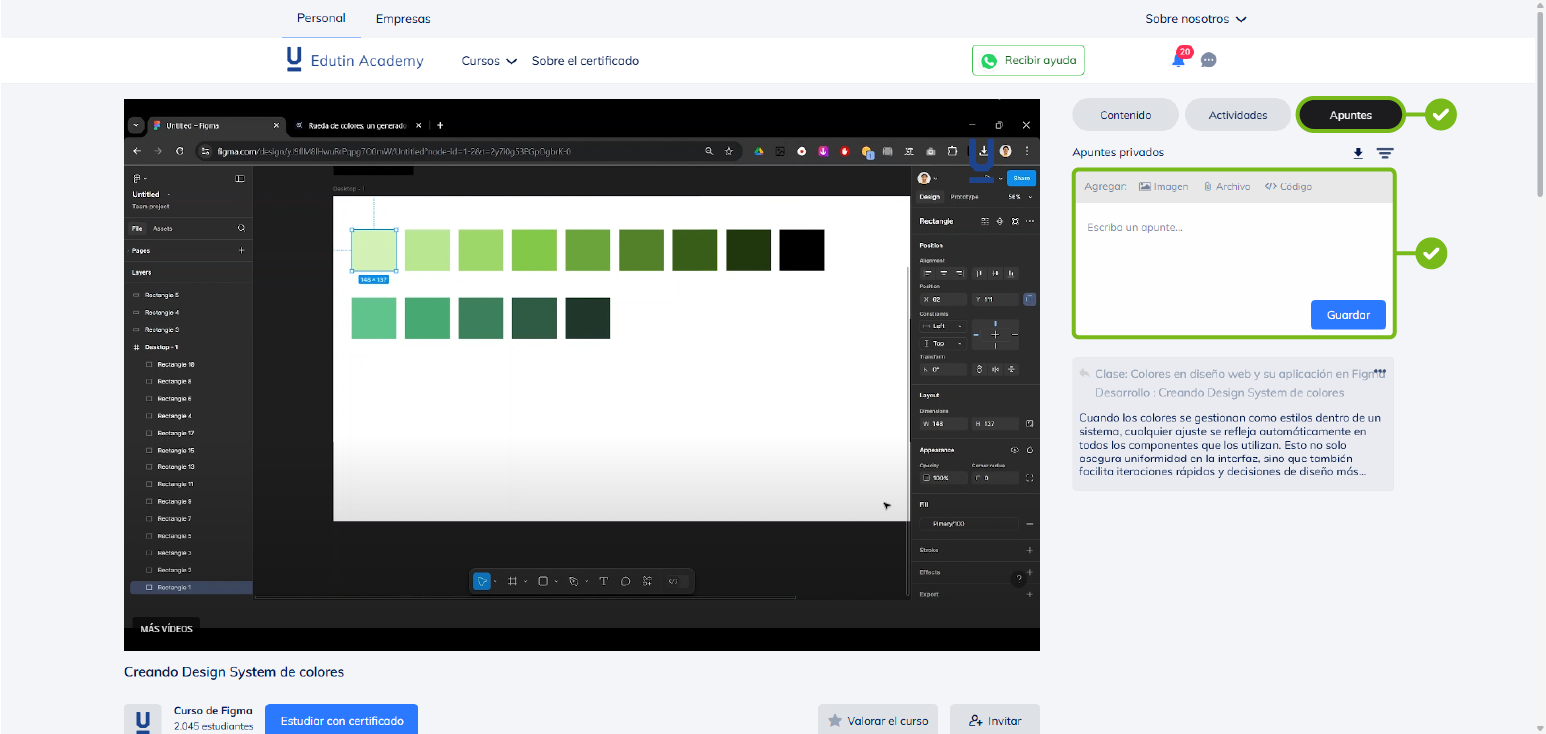Switch to the Contenido tab

1125,115
